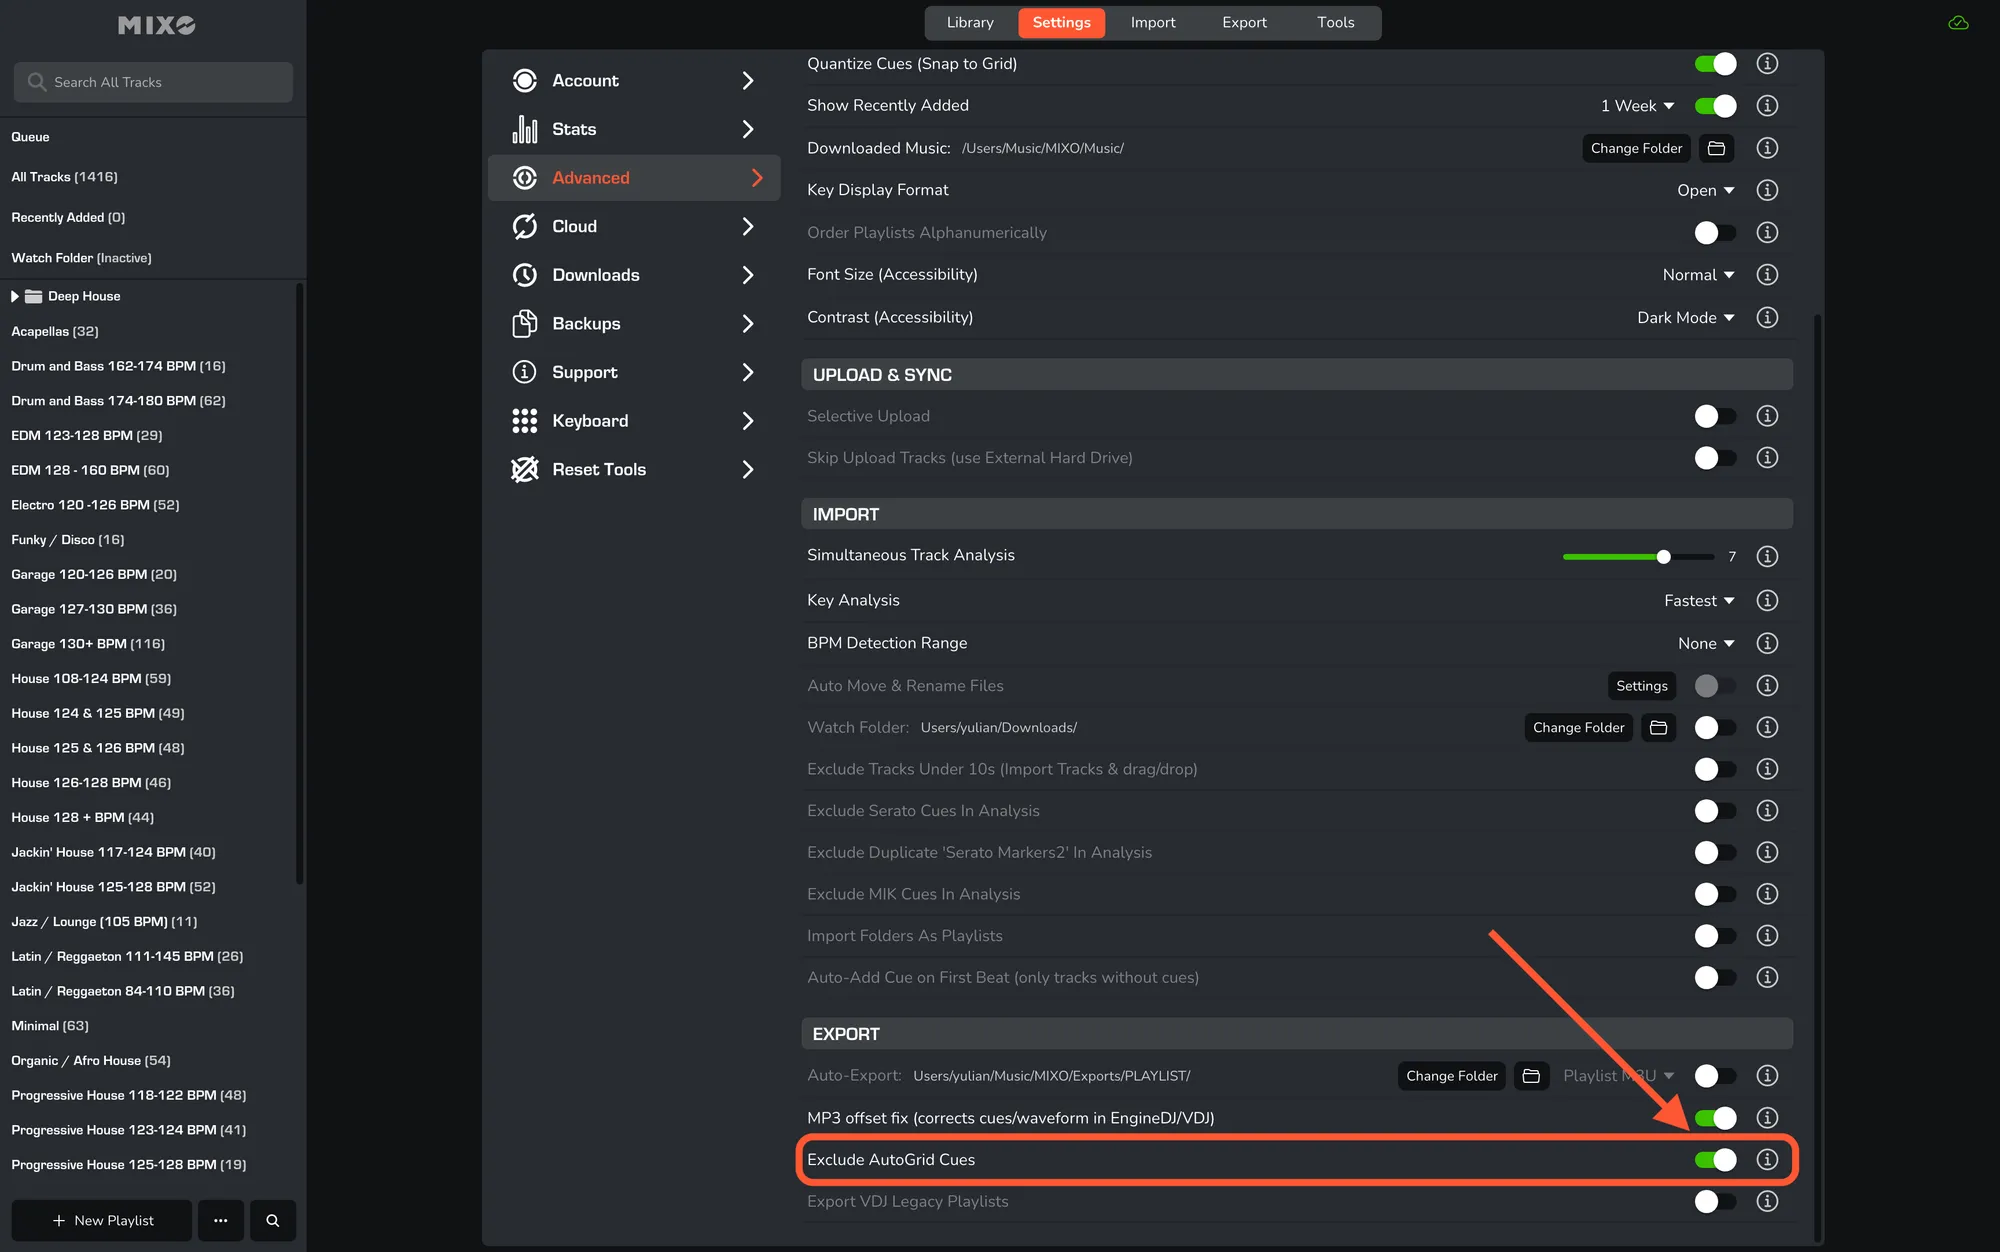Click Change Folder for Downloaded Music
The width and height of the screenshot is (2000, 1252).
1636,148
